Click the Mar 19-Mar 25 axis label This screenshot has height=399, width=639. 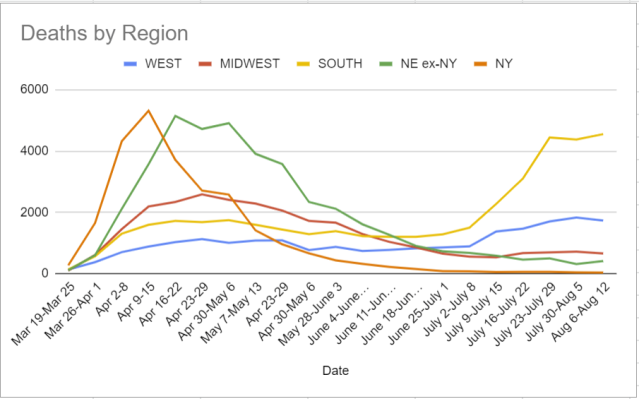[43, 313]
